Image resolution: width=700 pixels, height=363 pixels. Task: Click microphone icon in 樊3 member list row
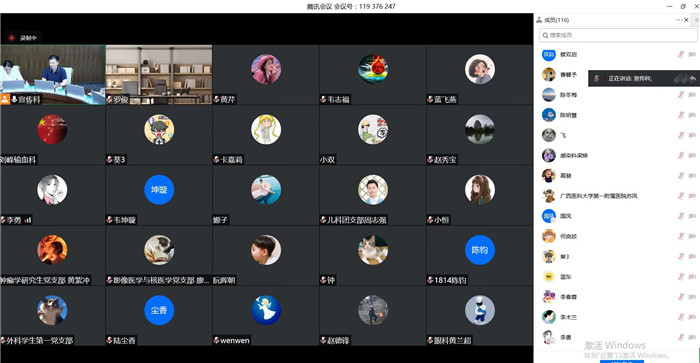[x=681, y=256]
